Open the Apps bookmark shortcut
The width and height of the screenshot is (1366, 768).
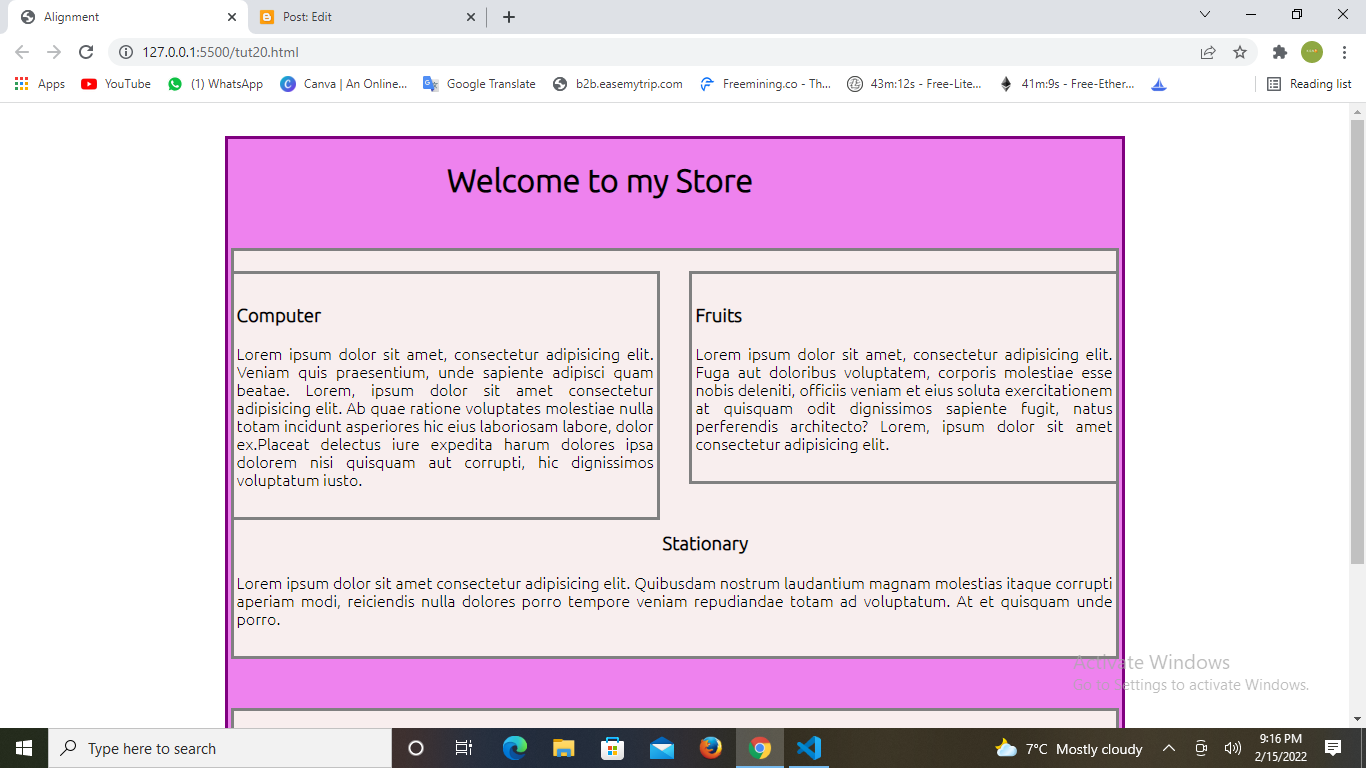[x=40, y=84]
